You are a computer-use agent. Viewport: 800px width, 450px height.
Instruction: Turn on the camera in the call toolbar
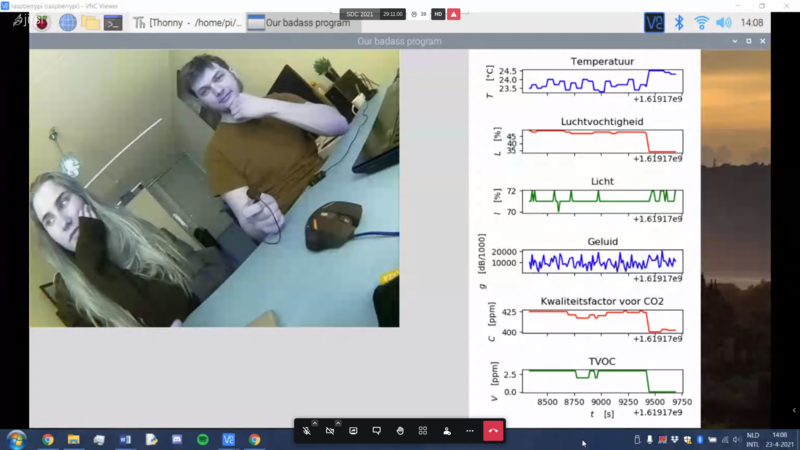pos(330,431)
